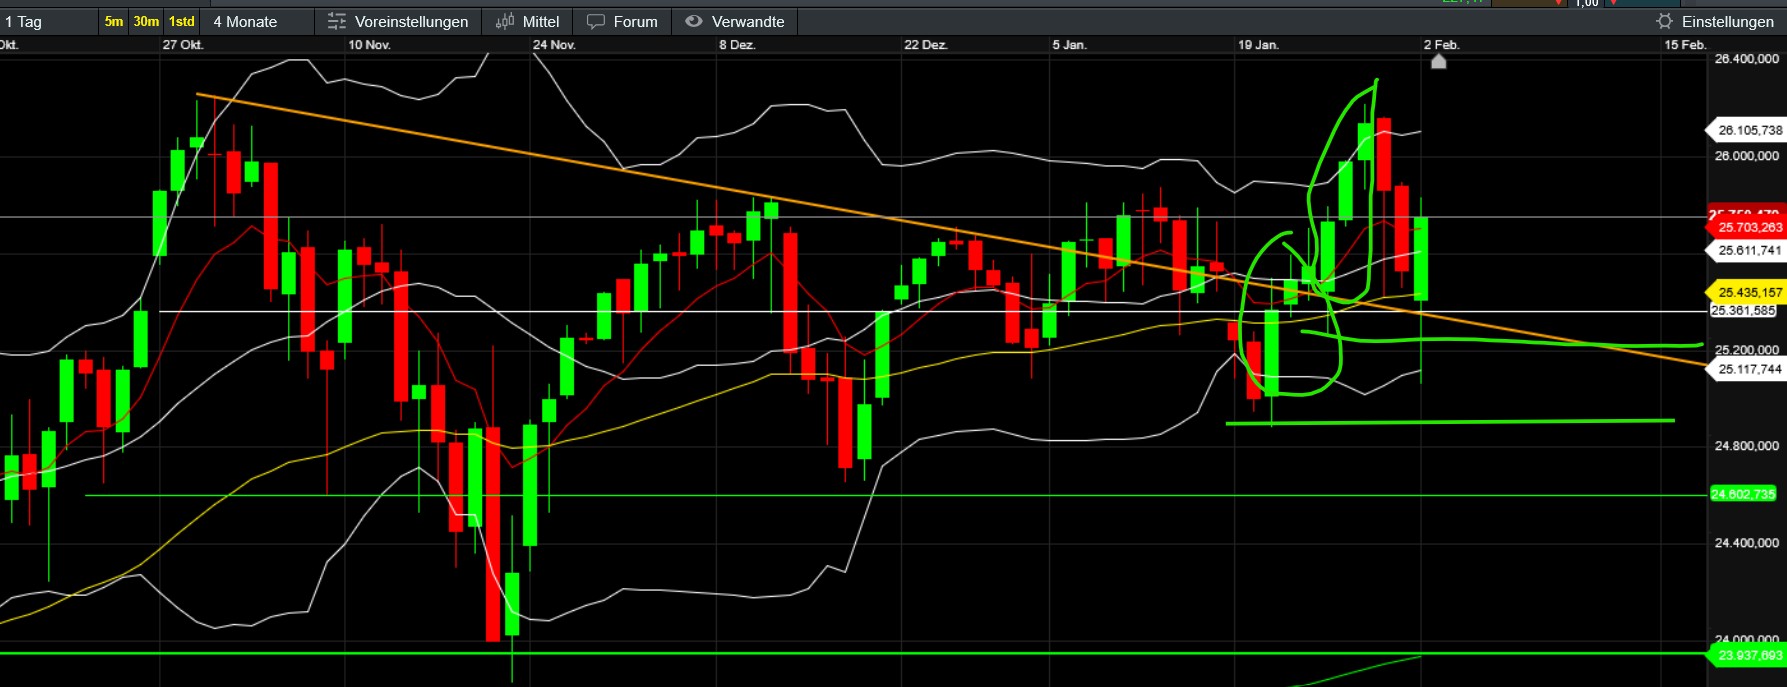Viewport: 1787px width, 687px height.
Task: Select the red 25.703,263 price tag
Action: coord(1748,228)
